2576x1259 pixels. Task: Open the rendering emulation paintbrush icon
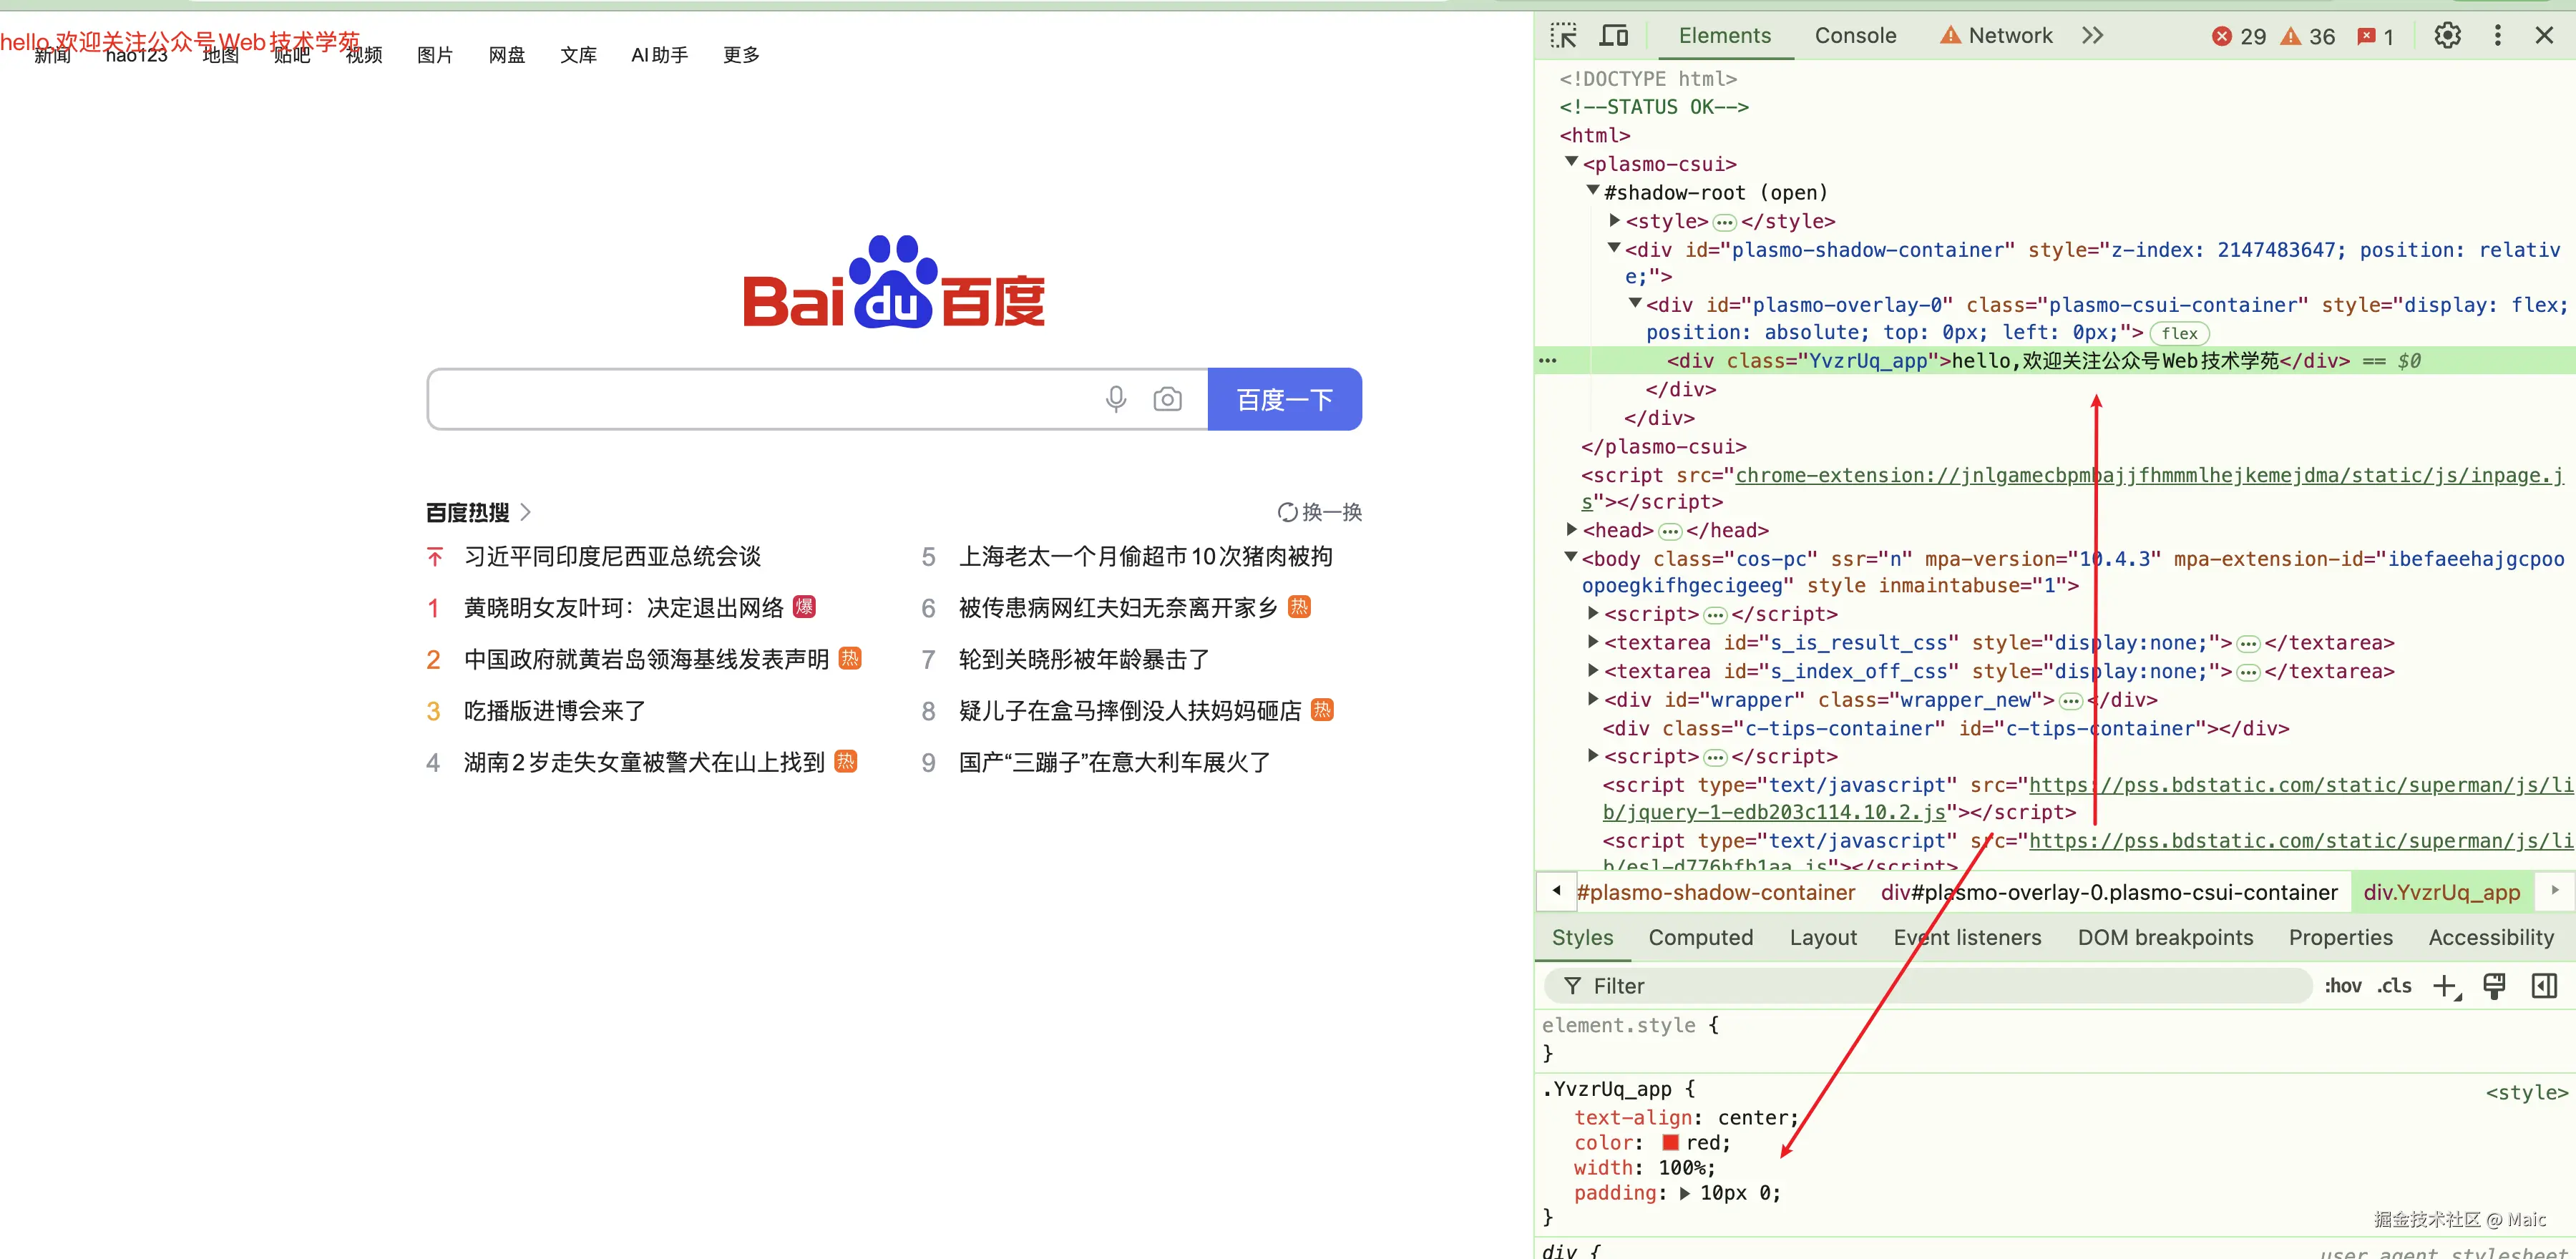click(2494, 986)
